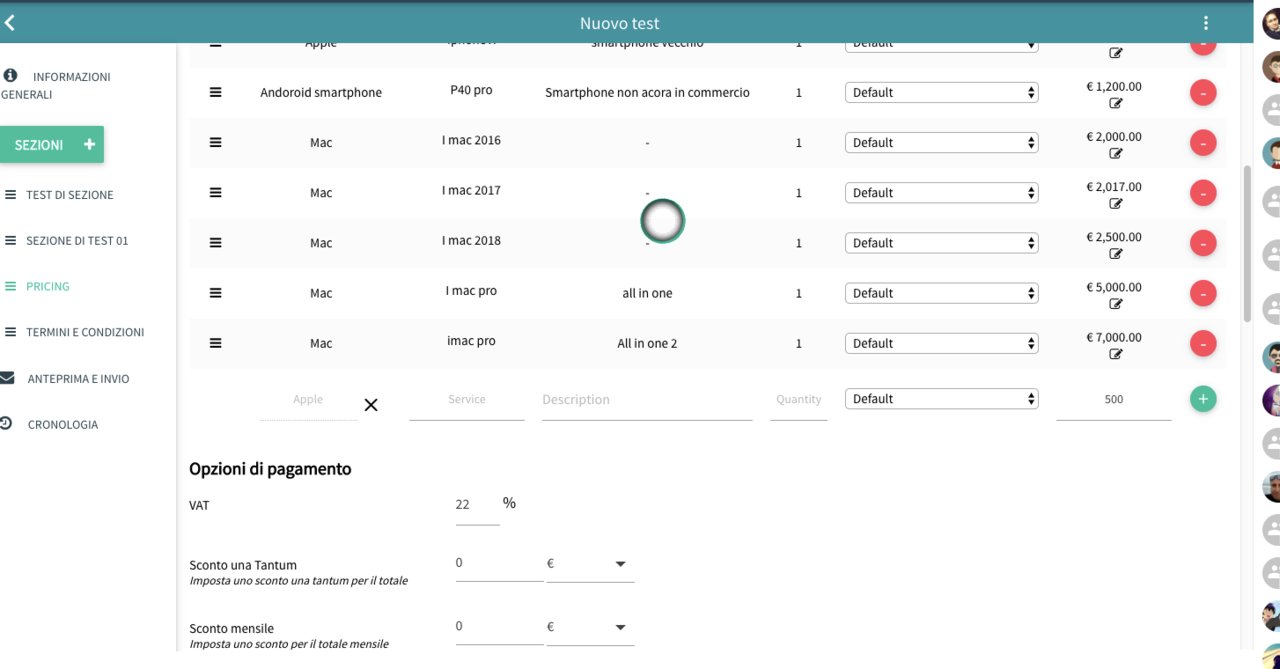The image size is (1280, 669).
Task: Delete the imac pro €7,000.00 row
Action: click(x=1202, y=343)
